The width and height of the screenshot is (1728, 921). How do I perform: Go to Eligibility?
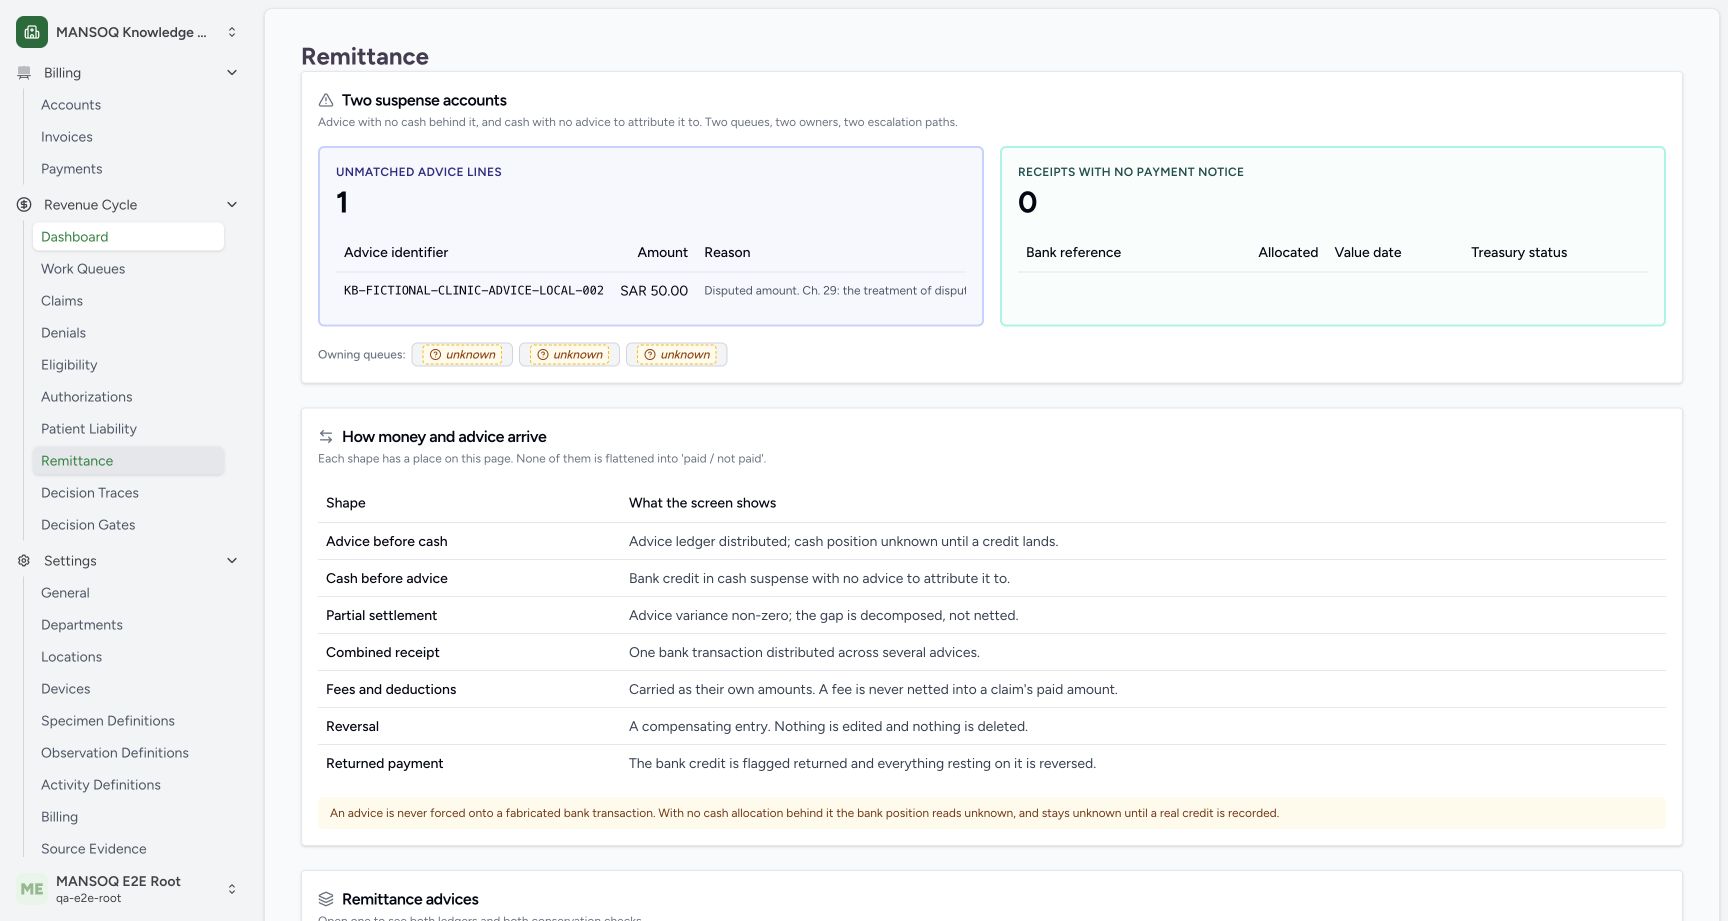128,365
